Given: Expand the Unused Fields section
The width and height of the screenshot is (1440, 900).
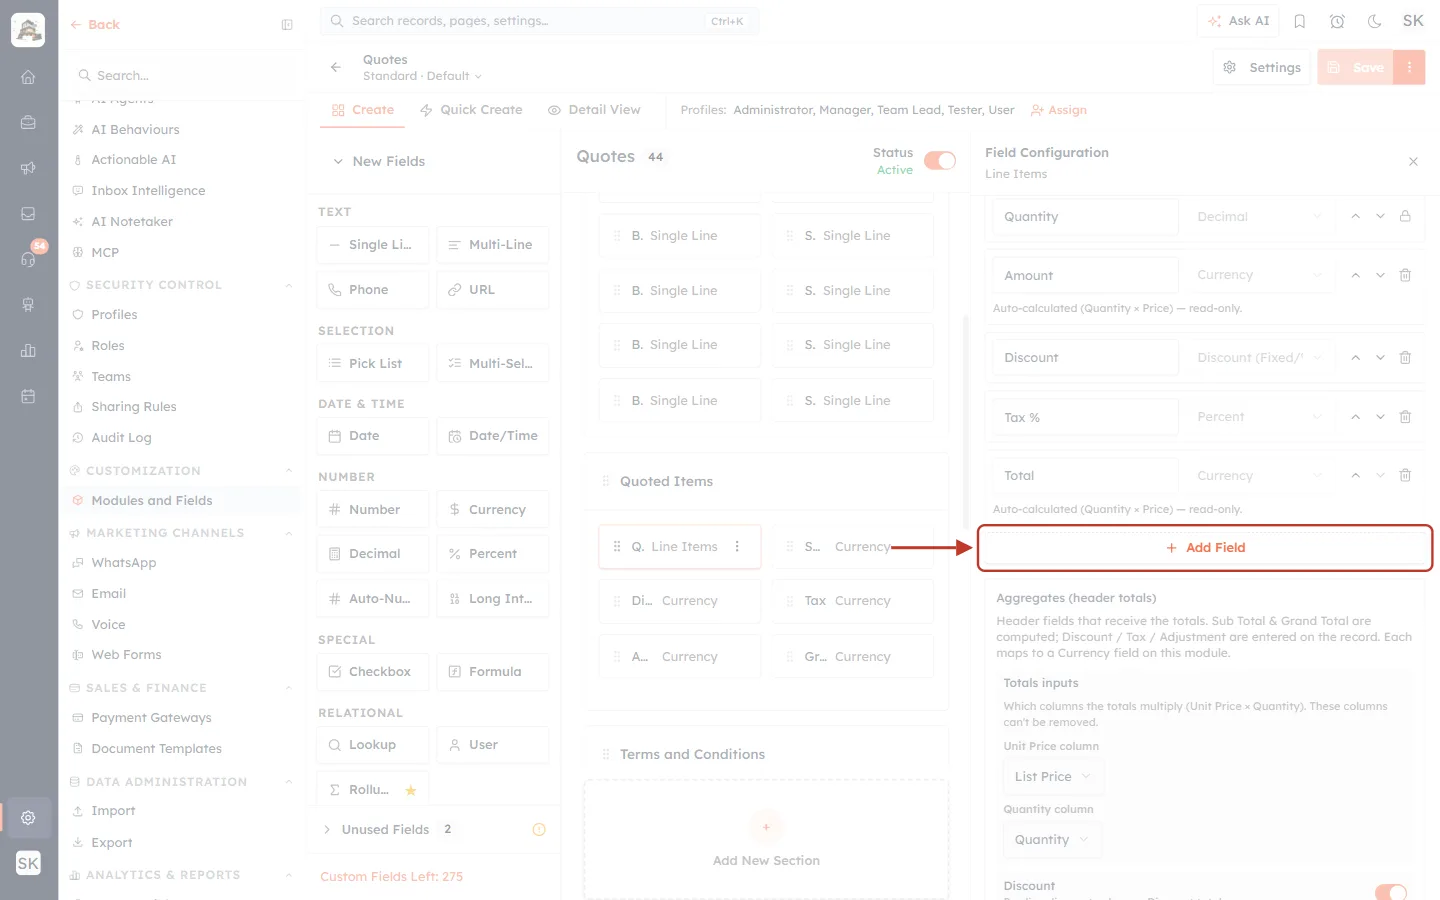Looking at the screenshot, I should tap(327, 829).
